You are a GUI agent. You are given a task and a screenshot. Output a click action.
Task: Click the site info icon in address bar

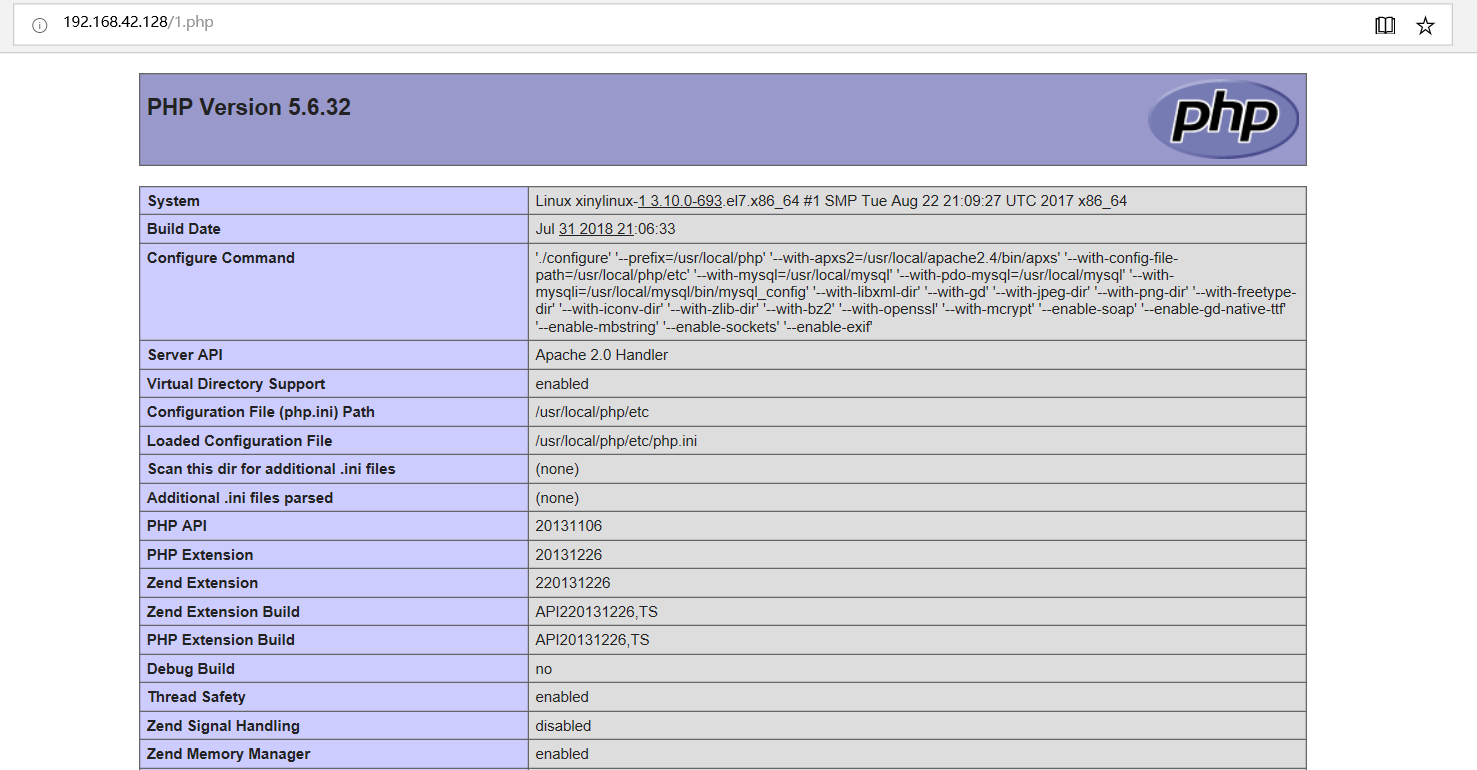coord(40,25)
